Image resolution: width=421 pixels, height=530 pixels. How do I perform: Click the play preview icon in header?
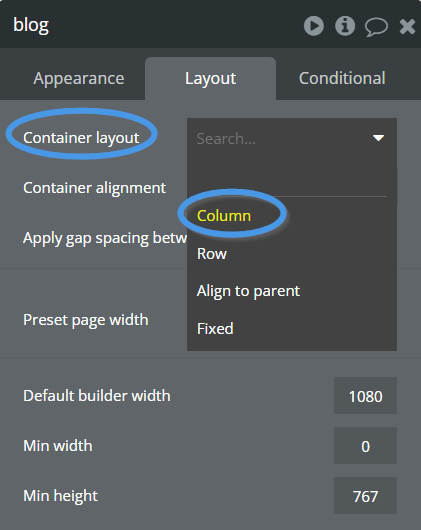(314, 26)
